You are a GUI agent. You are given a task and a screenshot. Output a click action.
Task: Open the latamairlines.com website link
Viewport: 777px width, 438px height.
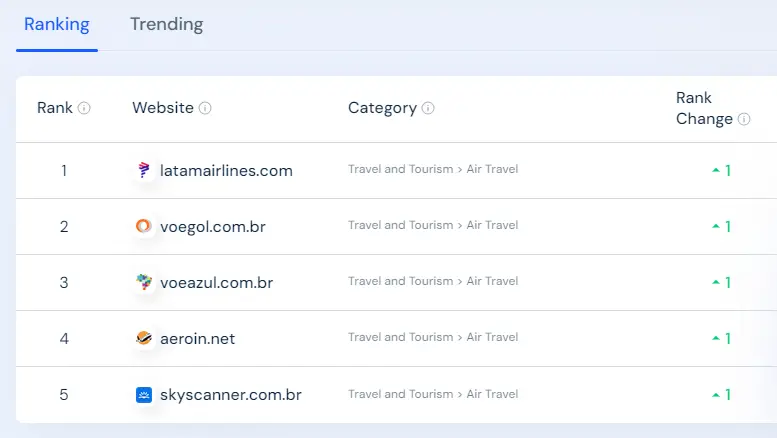pos(226,170)
